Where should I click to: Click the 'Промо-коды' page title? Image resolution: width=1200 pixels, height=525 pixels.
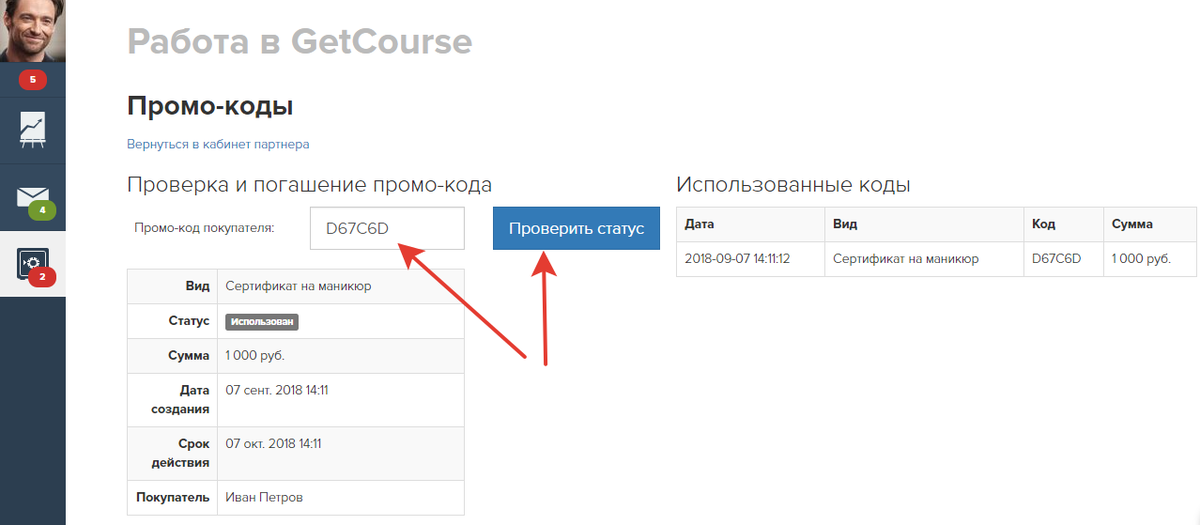210,104
